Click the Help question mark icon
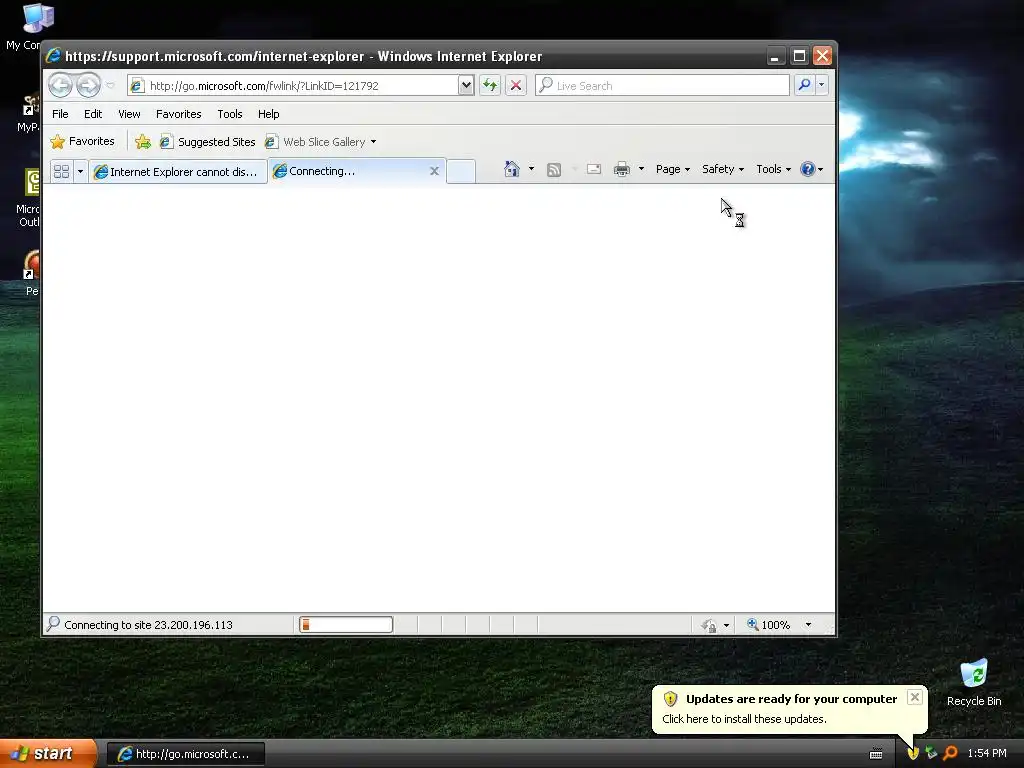The height and width of the screenshot is (768, 1024). (x=808, y=169)
